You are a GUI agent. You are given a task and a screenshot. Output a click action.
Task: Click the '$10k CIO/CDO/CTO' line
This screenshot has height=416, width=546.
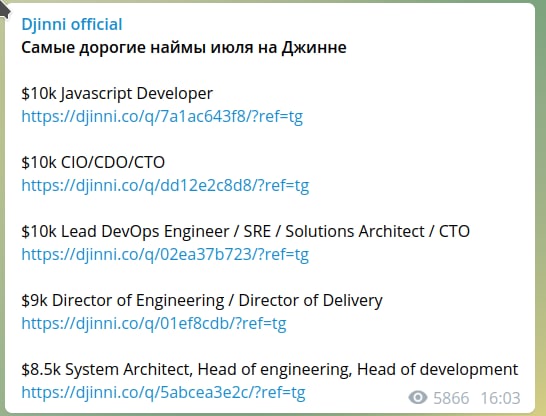(93, 163)
